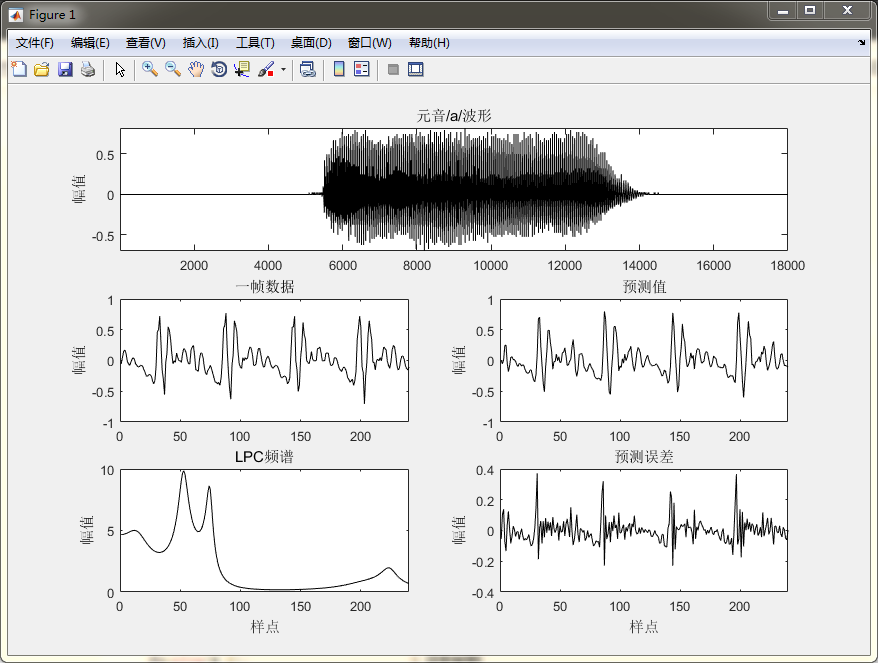This screenshot has width=878, height=663.
Task: Insert a colorbar using the toolbar icon
Action: coord(339,69)
